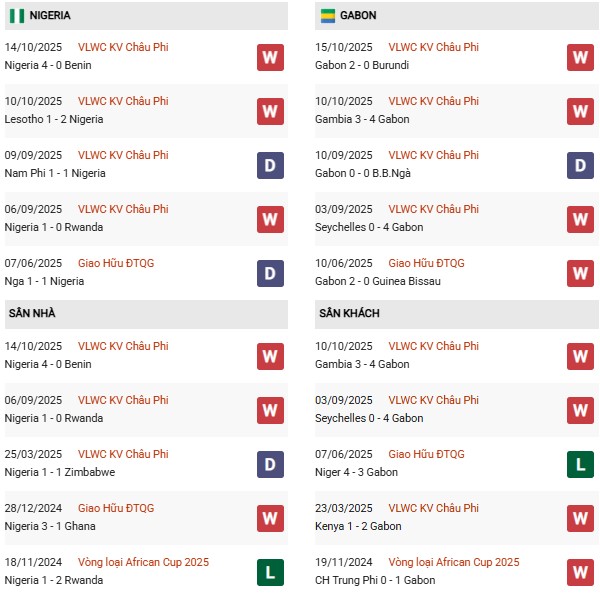Select the SÂN NHÀ home section header
The width and height of the screenshot is (600, 594).
tap(32, 313)
